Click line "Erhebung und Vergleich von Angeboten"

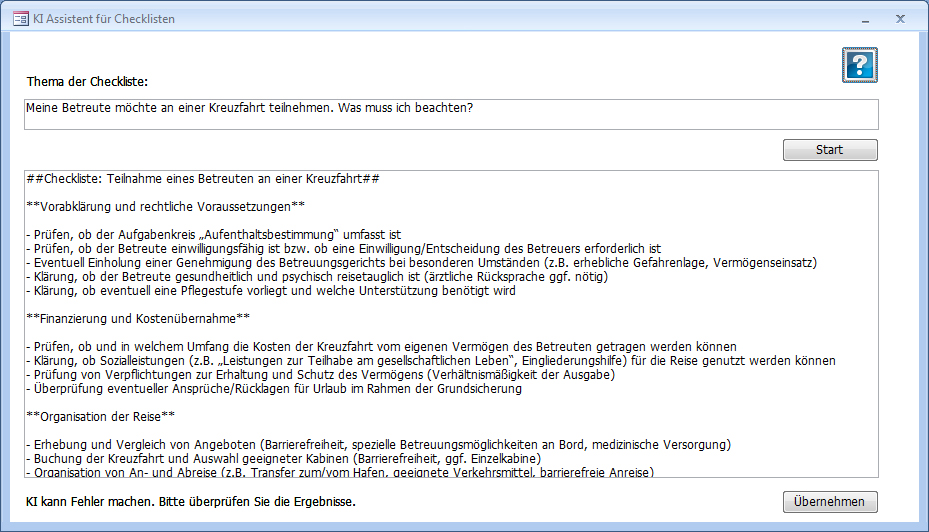coord(379,445)
